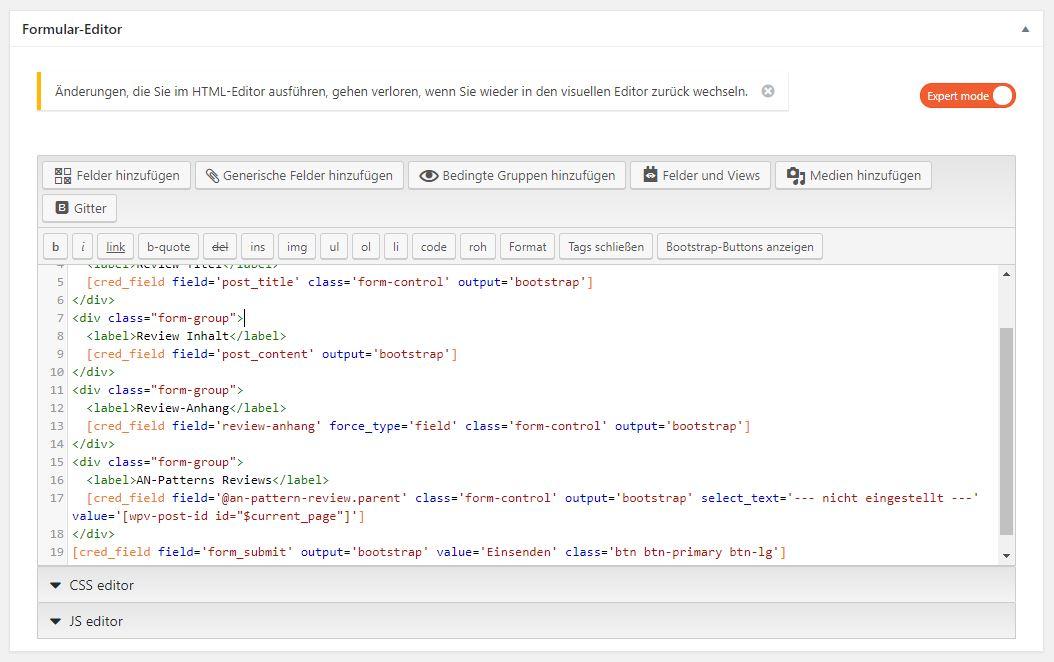This screenshot has width=1054, height=662.
Task: Click line number 15 in the gutter
Action: click(57, 462)
